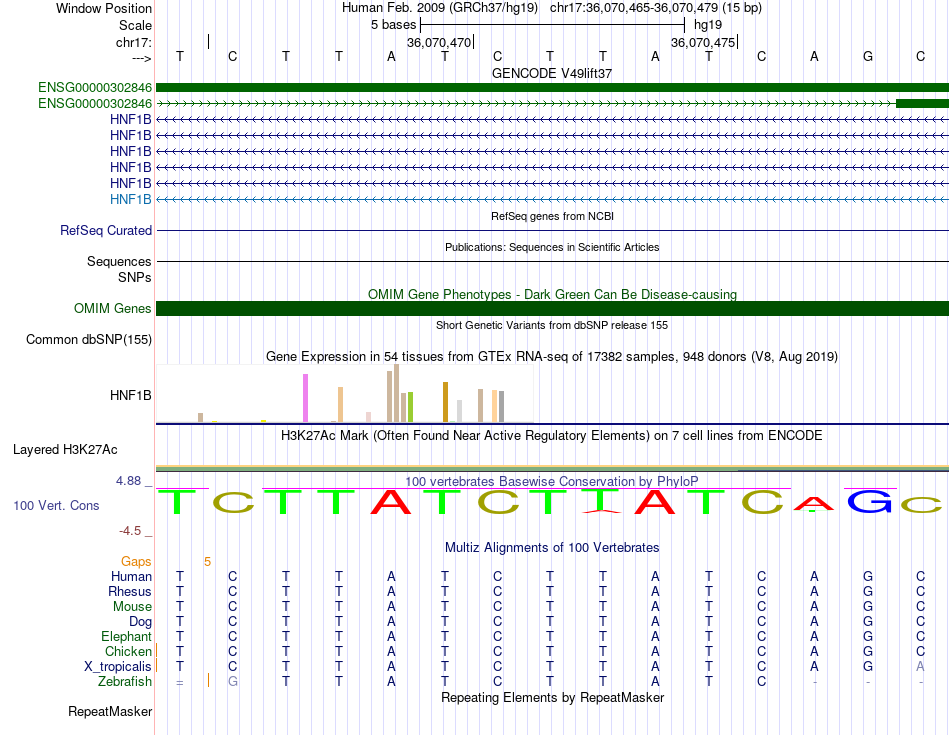950x735 pixels.
Task: Open OMIM Gene Phenotypes track title
Action: pyautogui.click(x=552, y=294)
